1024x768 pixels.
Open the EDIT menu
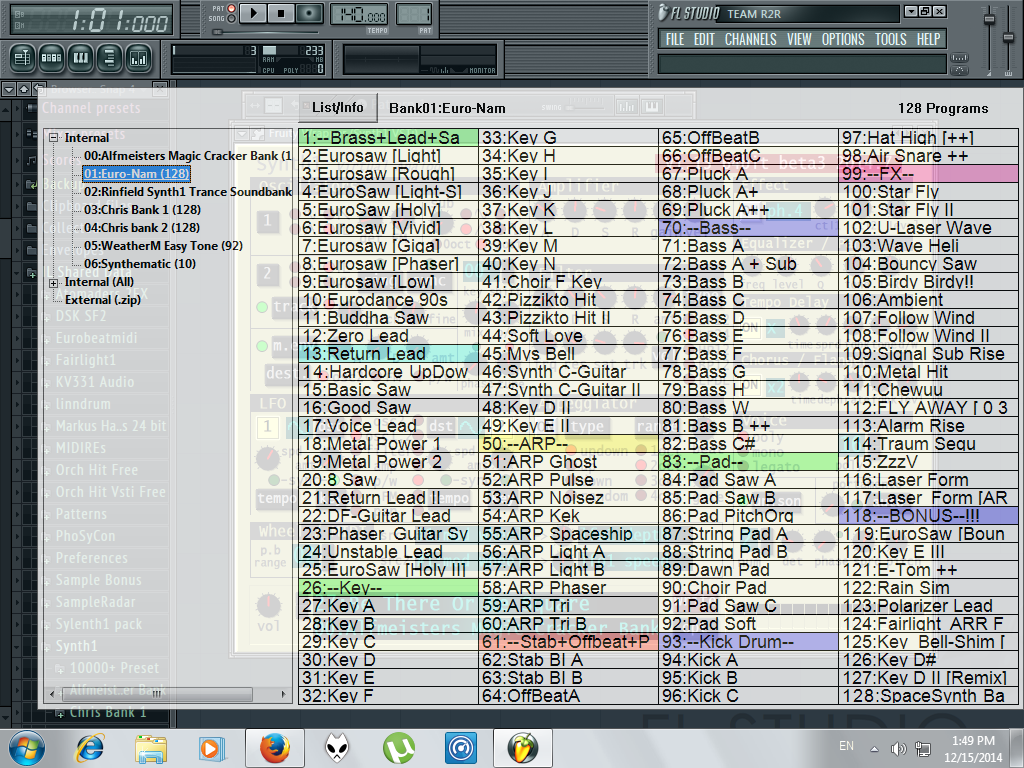(704, 39)
